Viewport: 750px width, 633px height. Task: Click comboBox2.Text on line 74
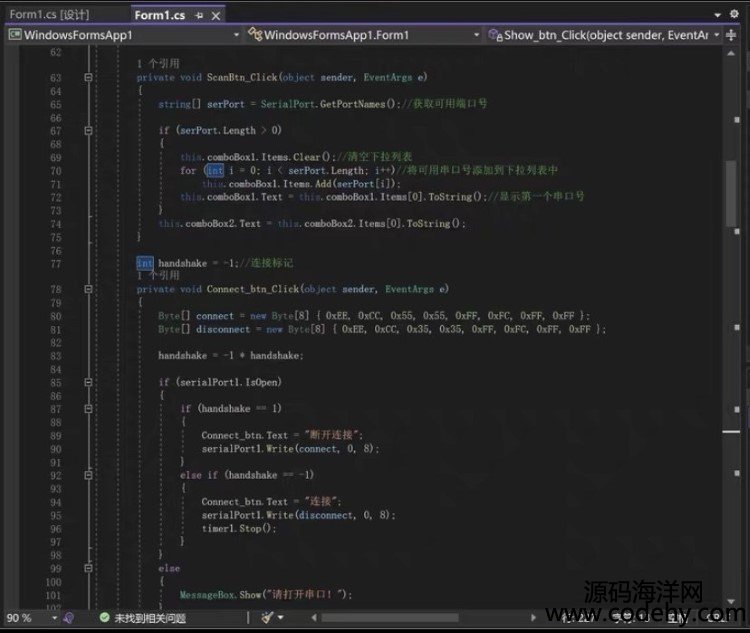coord(223,223)
